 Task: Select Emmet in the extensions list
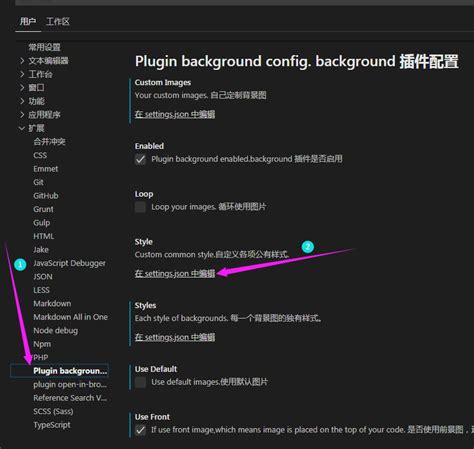46,169
